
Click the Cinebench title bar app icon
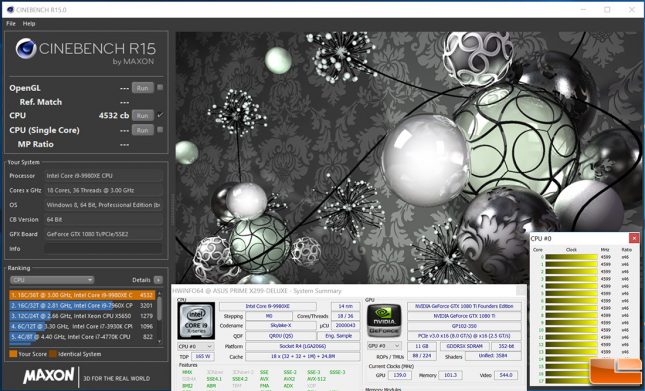[10, 9]
